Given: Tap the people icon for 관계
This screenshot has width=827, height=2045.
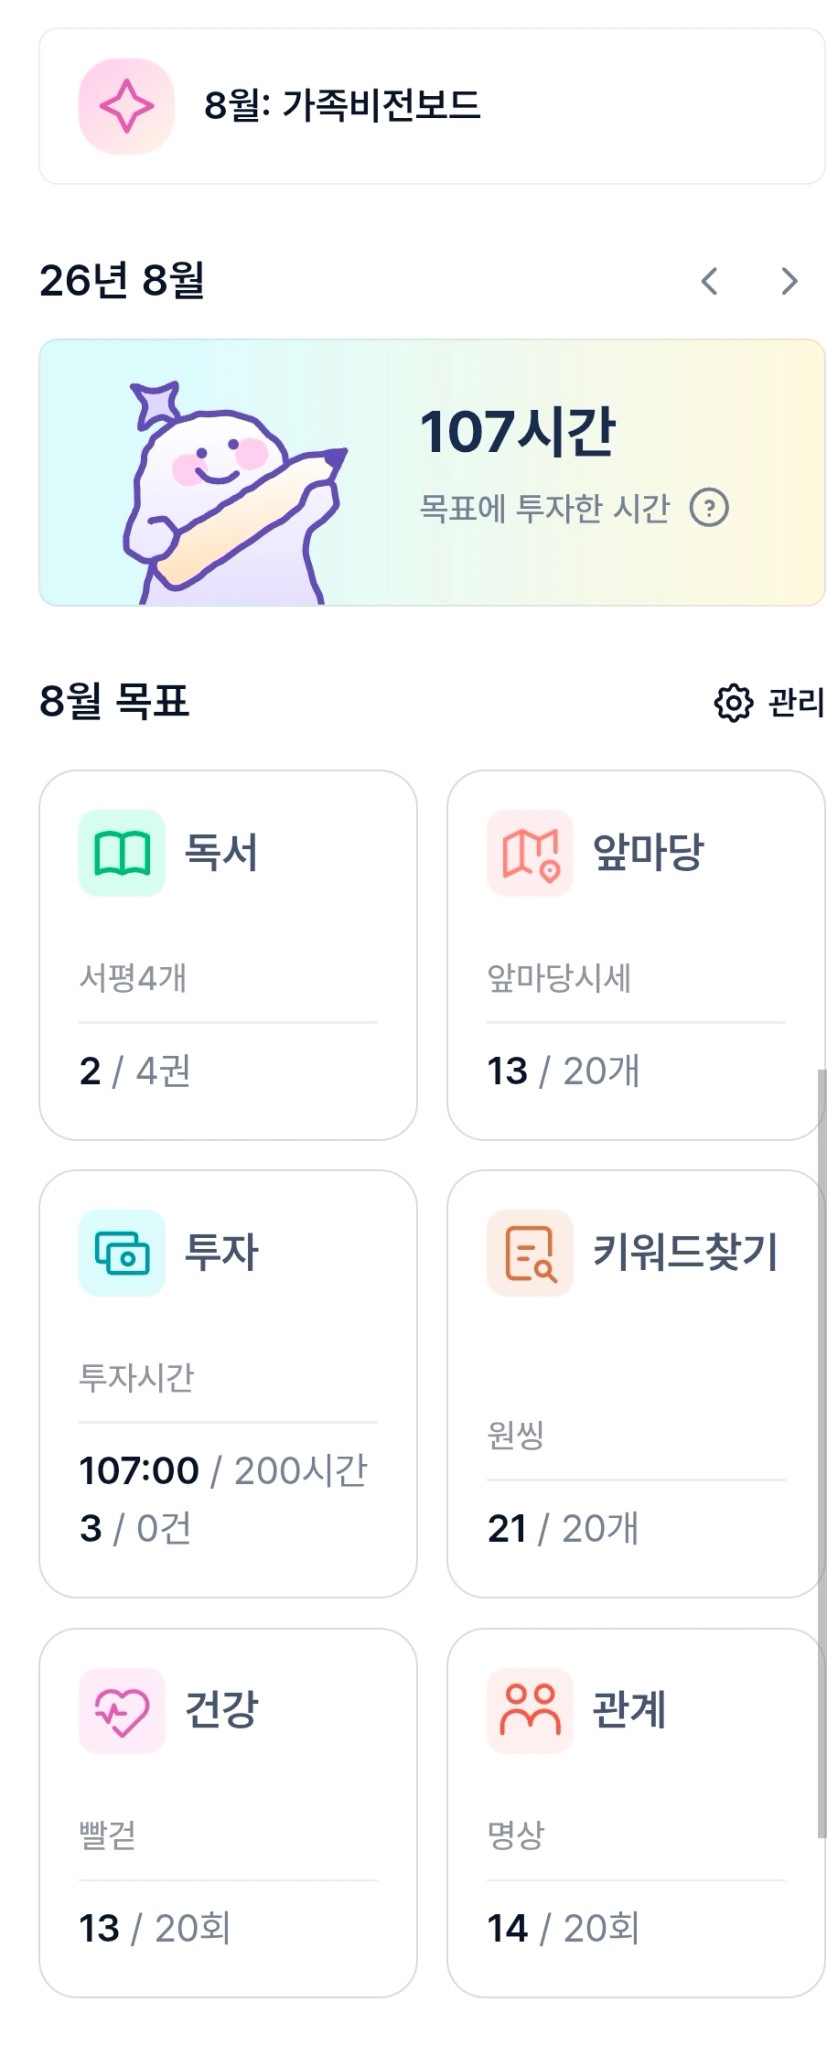Looking at the screenshot, I should pos(530,1711).
